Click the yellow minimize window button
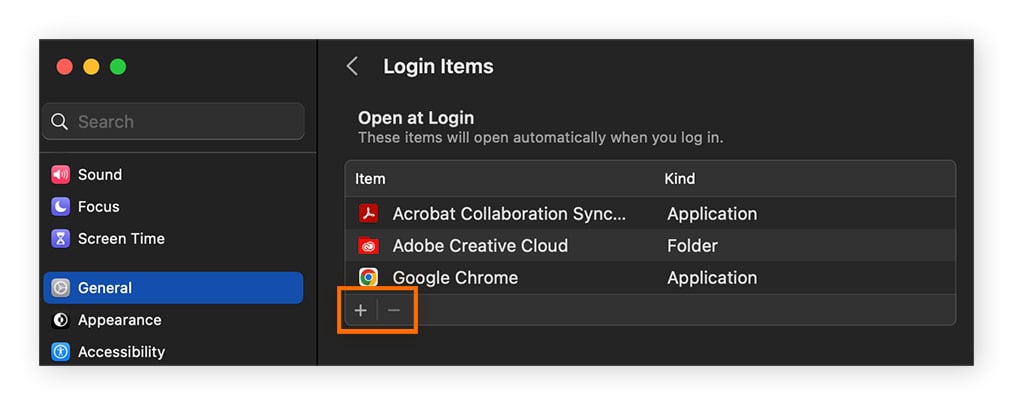 click(x=91, y=67)
